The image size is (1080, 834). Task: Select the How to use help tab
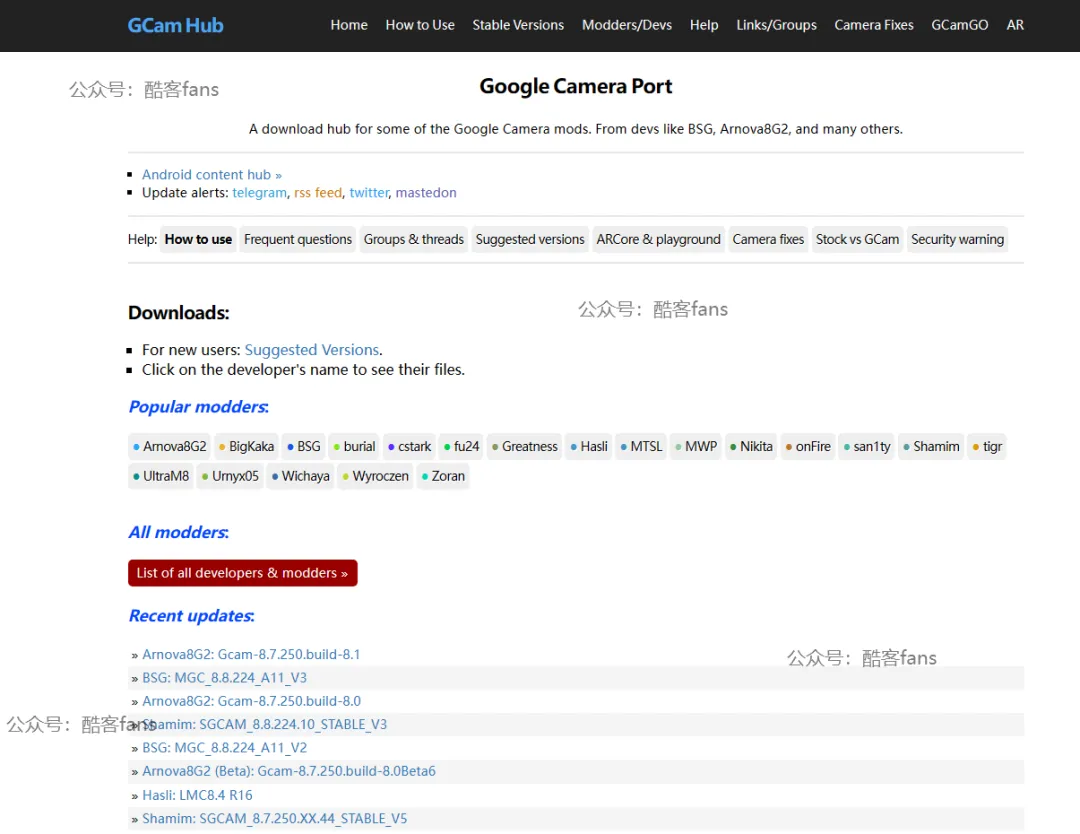point(198,240)
